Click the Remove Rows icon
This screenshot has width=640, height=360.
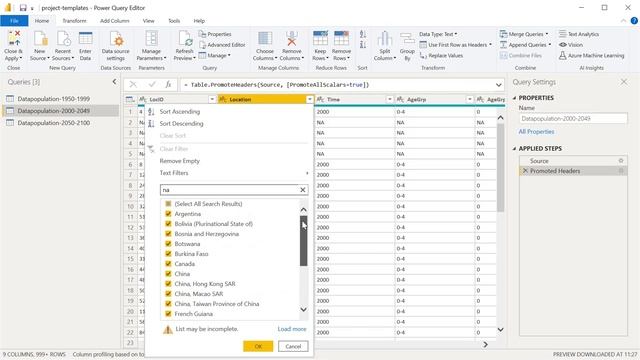(341, 39)
